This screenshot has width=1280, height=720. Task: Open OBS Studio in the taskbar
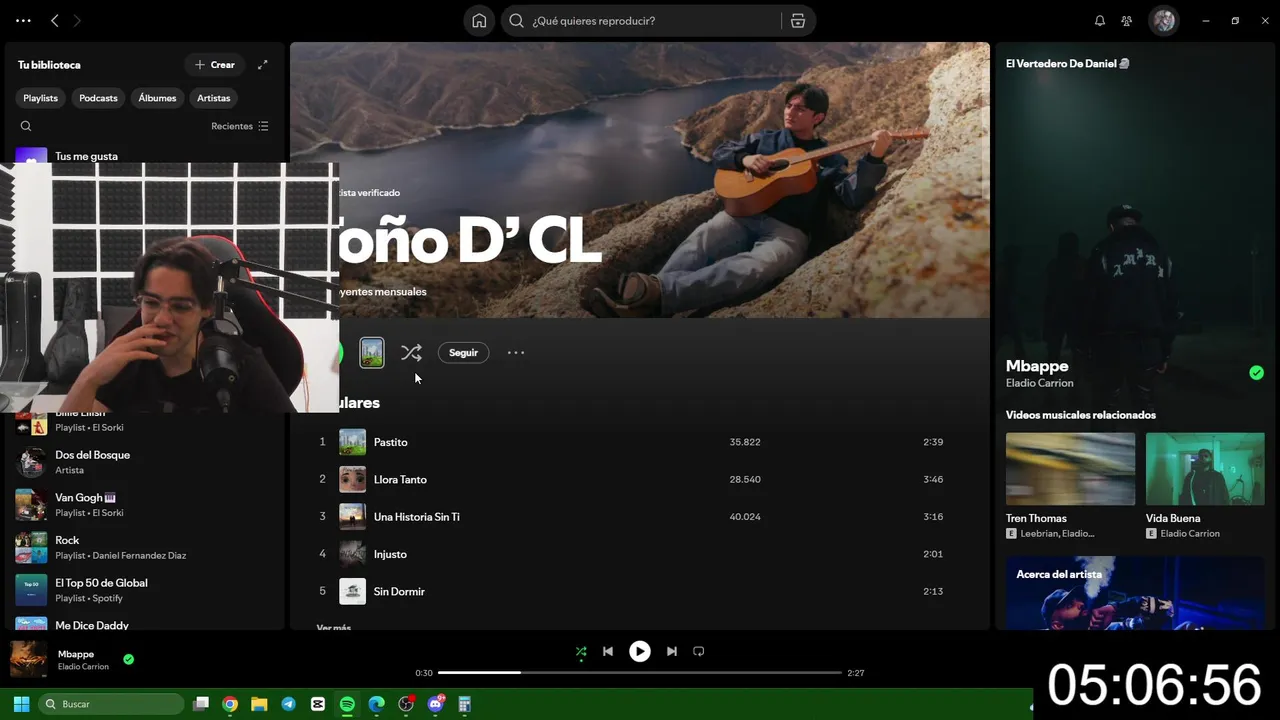pyautogui.click(x=406, y=704)
